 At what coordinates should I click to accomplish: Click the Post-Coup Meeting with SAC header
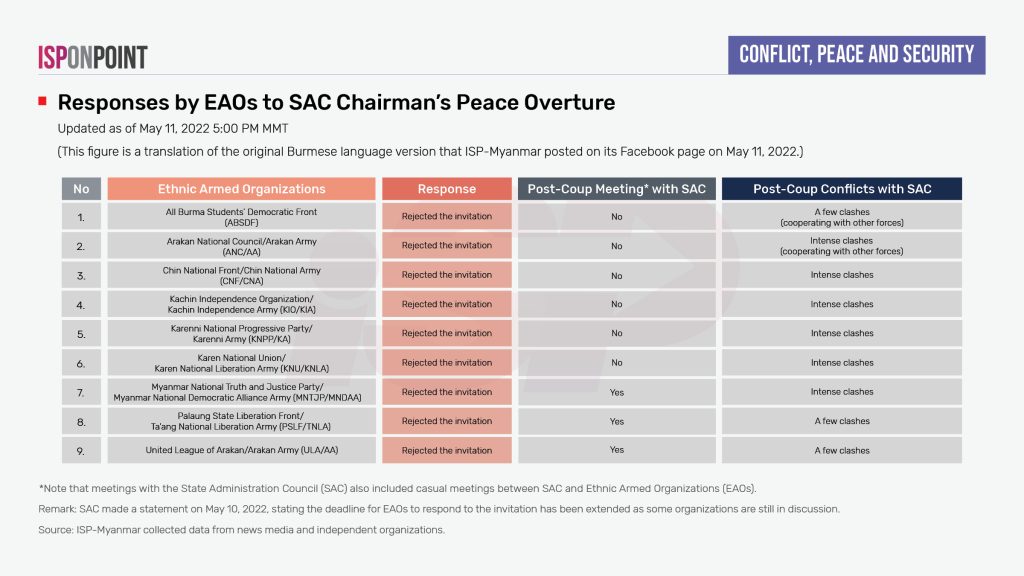616,188
